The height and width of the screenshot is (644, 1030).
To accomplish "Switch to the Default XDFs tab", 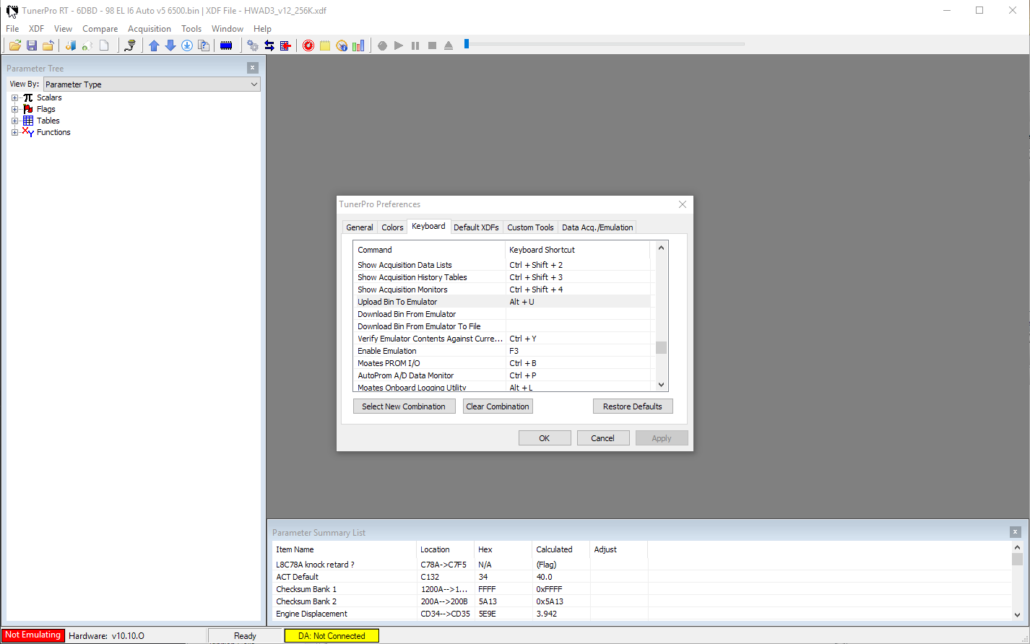I will [x=476, y=227].
